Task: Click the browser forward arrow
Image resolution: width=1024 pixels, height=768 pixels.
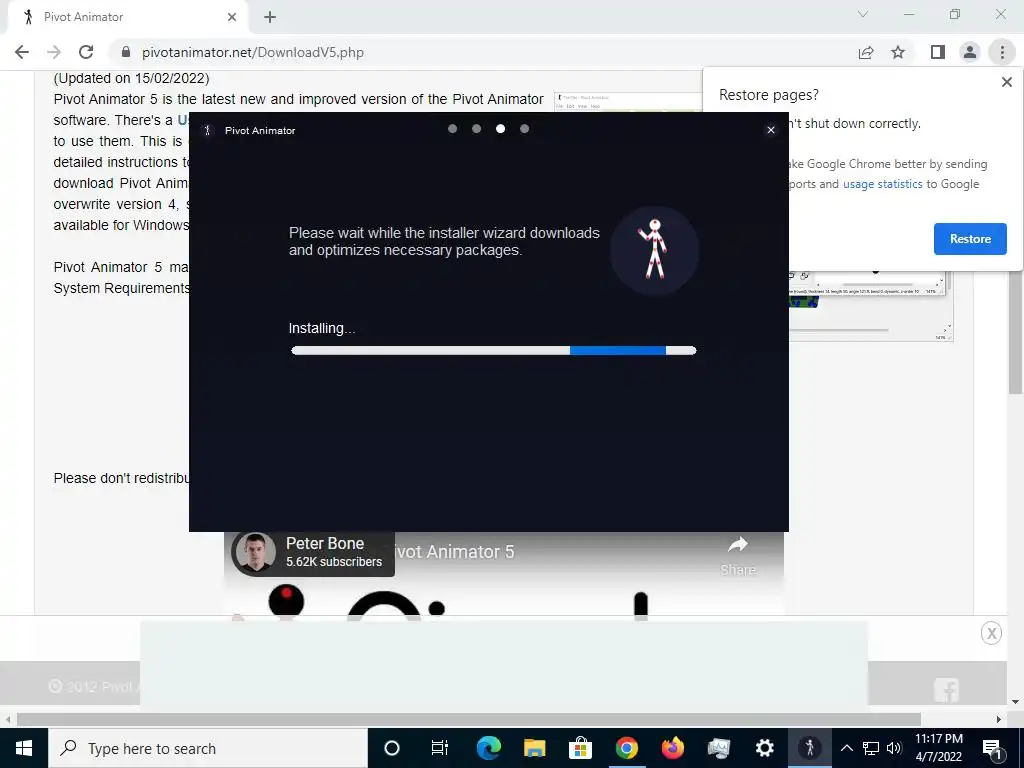Action: pos(54,52)
